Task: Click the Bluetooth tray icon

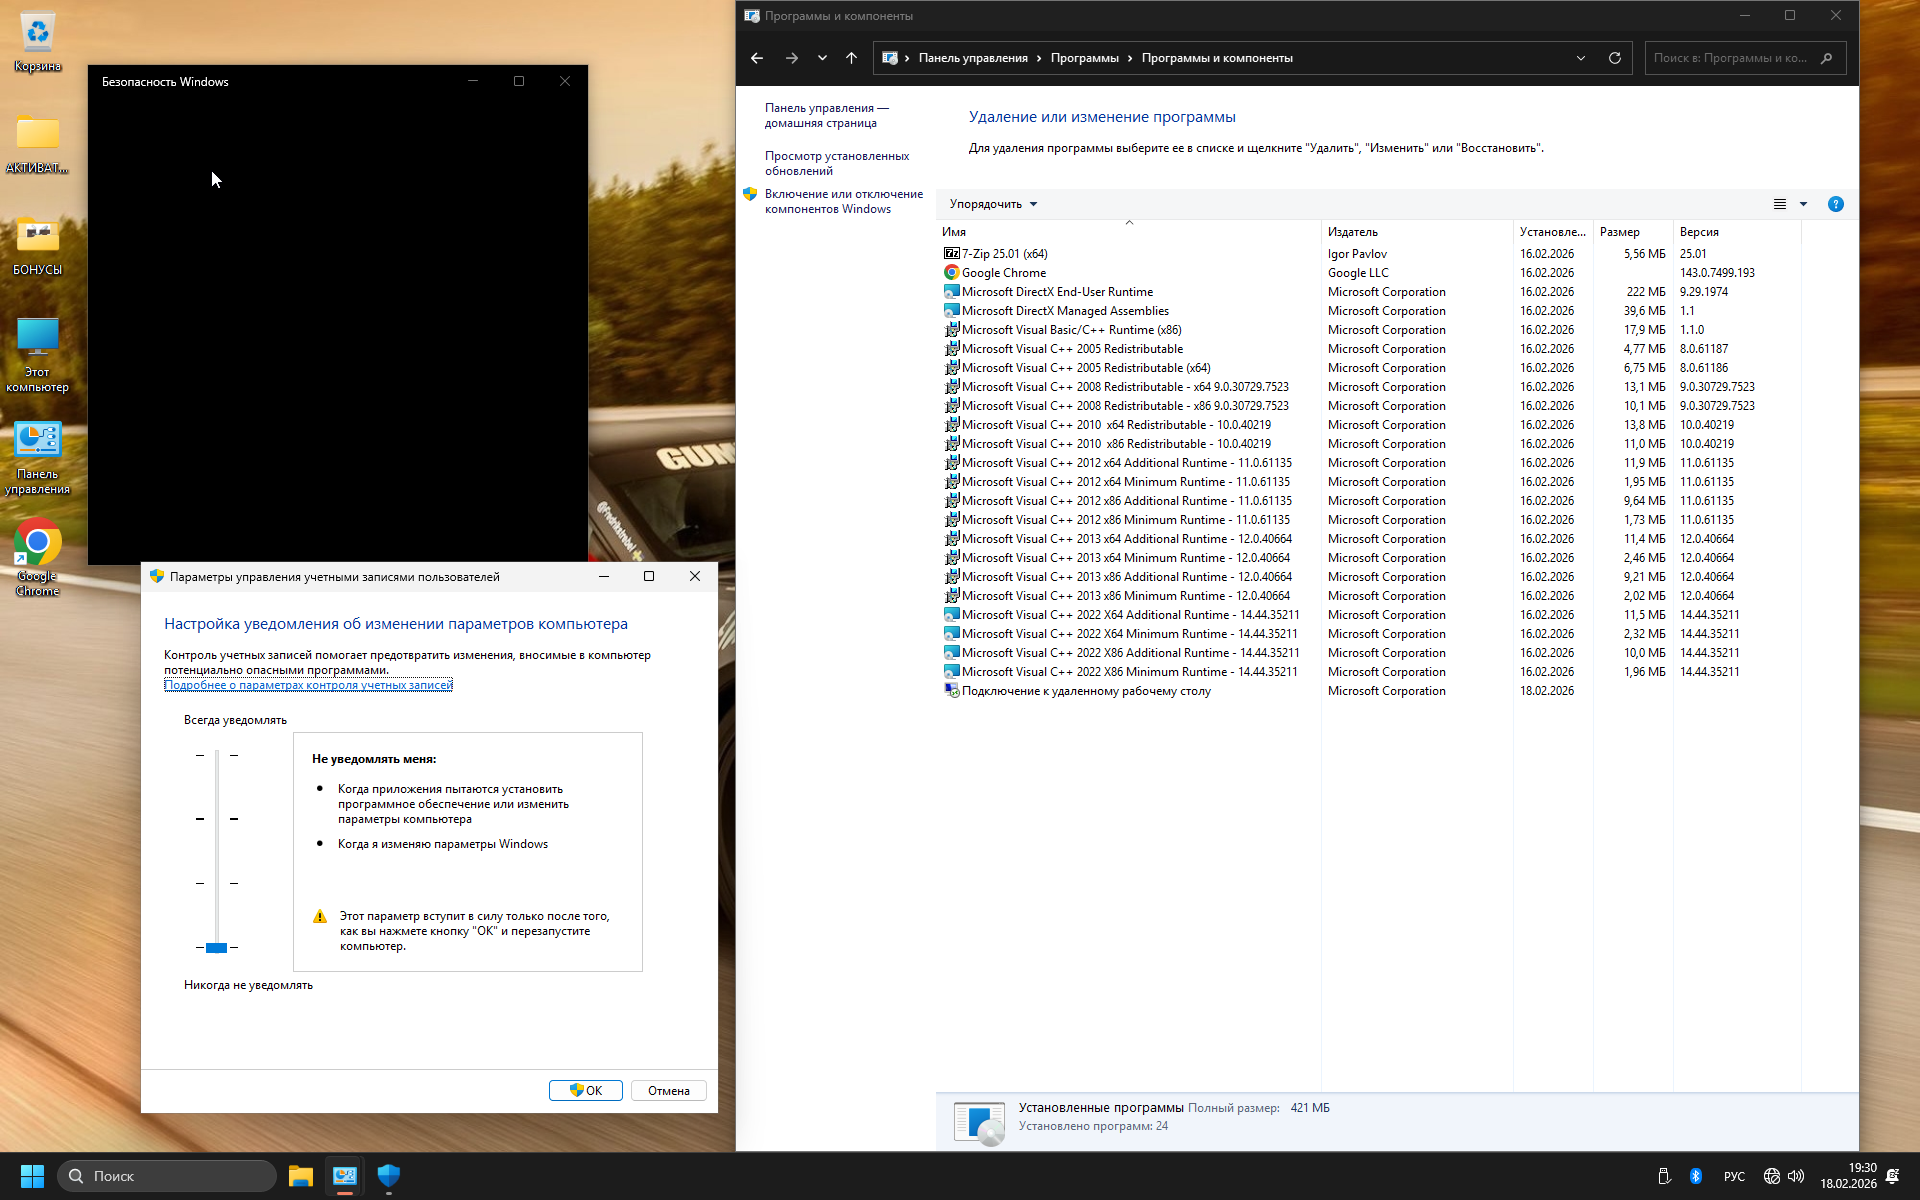Action: [1696, 1176]
